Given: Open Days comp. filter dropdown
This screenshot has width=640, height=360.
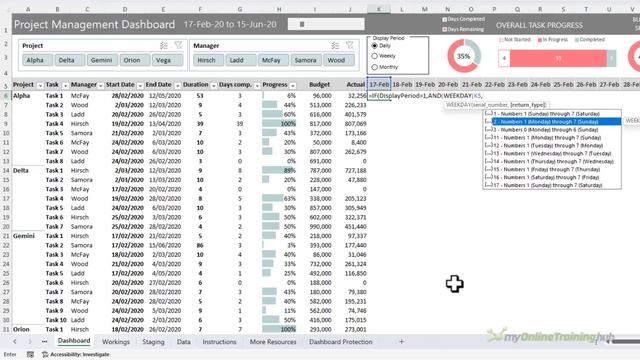Looking at the screenshot, I should coord(257,85).
